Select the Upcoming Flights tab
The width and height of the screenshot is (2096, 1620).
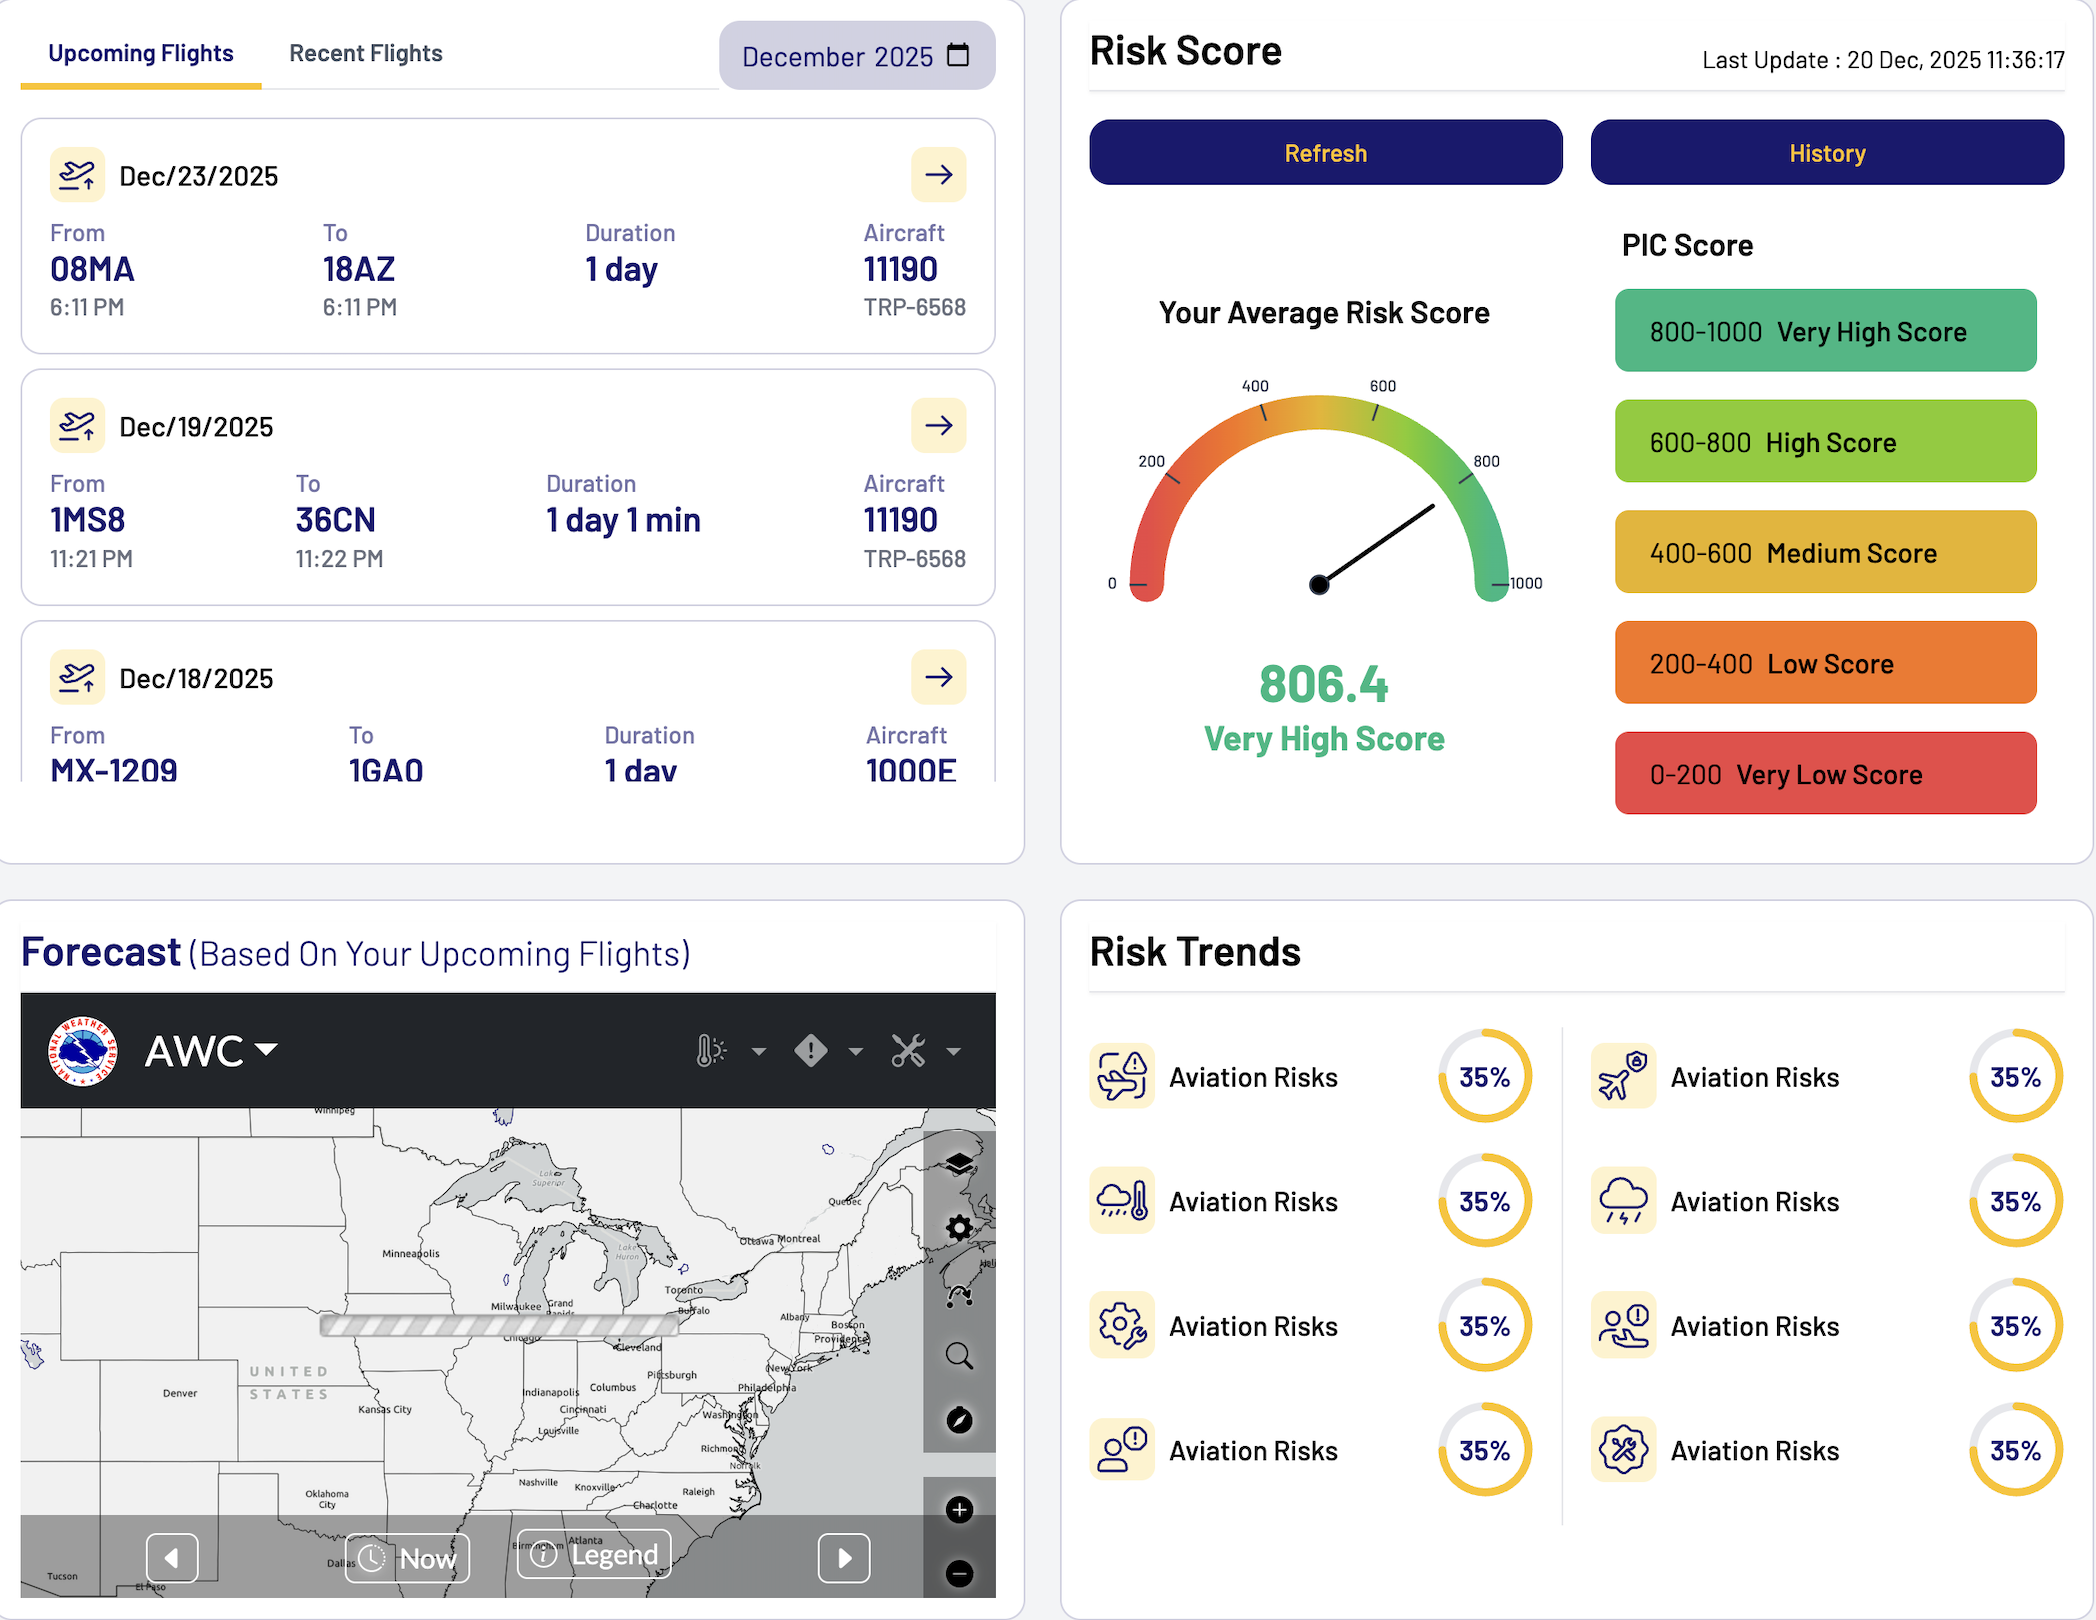[141, 53]
